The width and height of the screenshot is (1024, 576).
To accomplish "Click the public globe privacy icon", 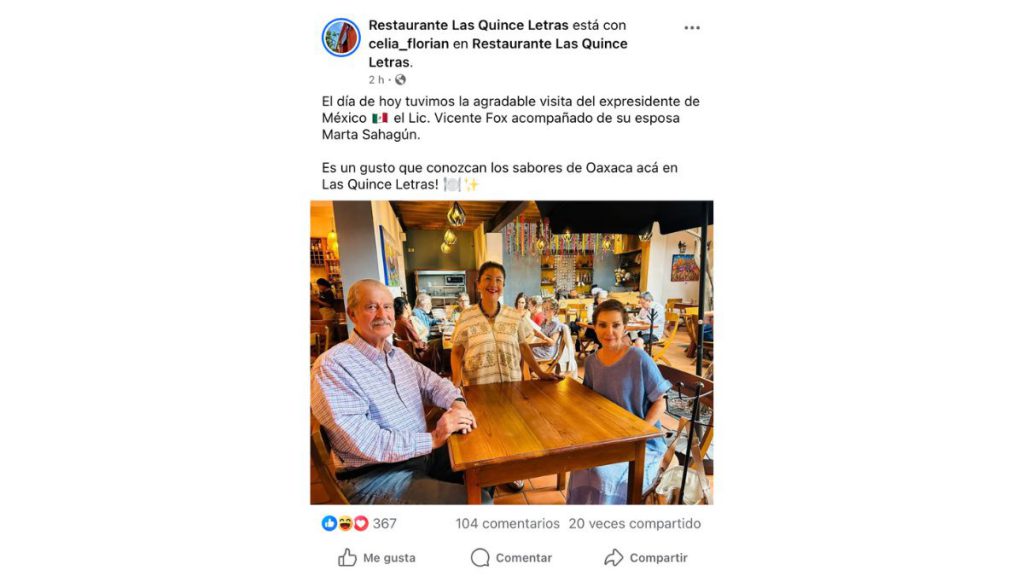I will tap(400, 80).
